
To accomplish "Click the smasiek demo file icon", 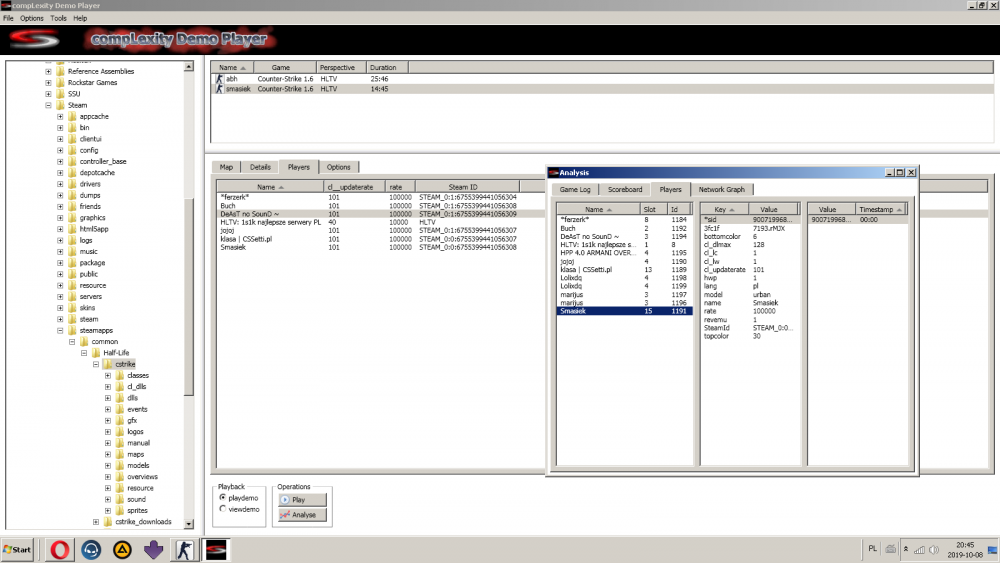I will [x=219, y=89].
